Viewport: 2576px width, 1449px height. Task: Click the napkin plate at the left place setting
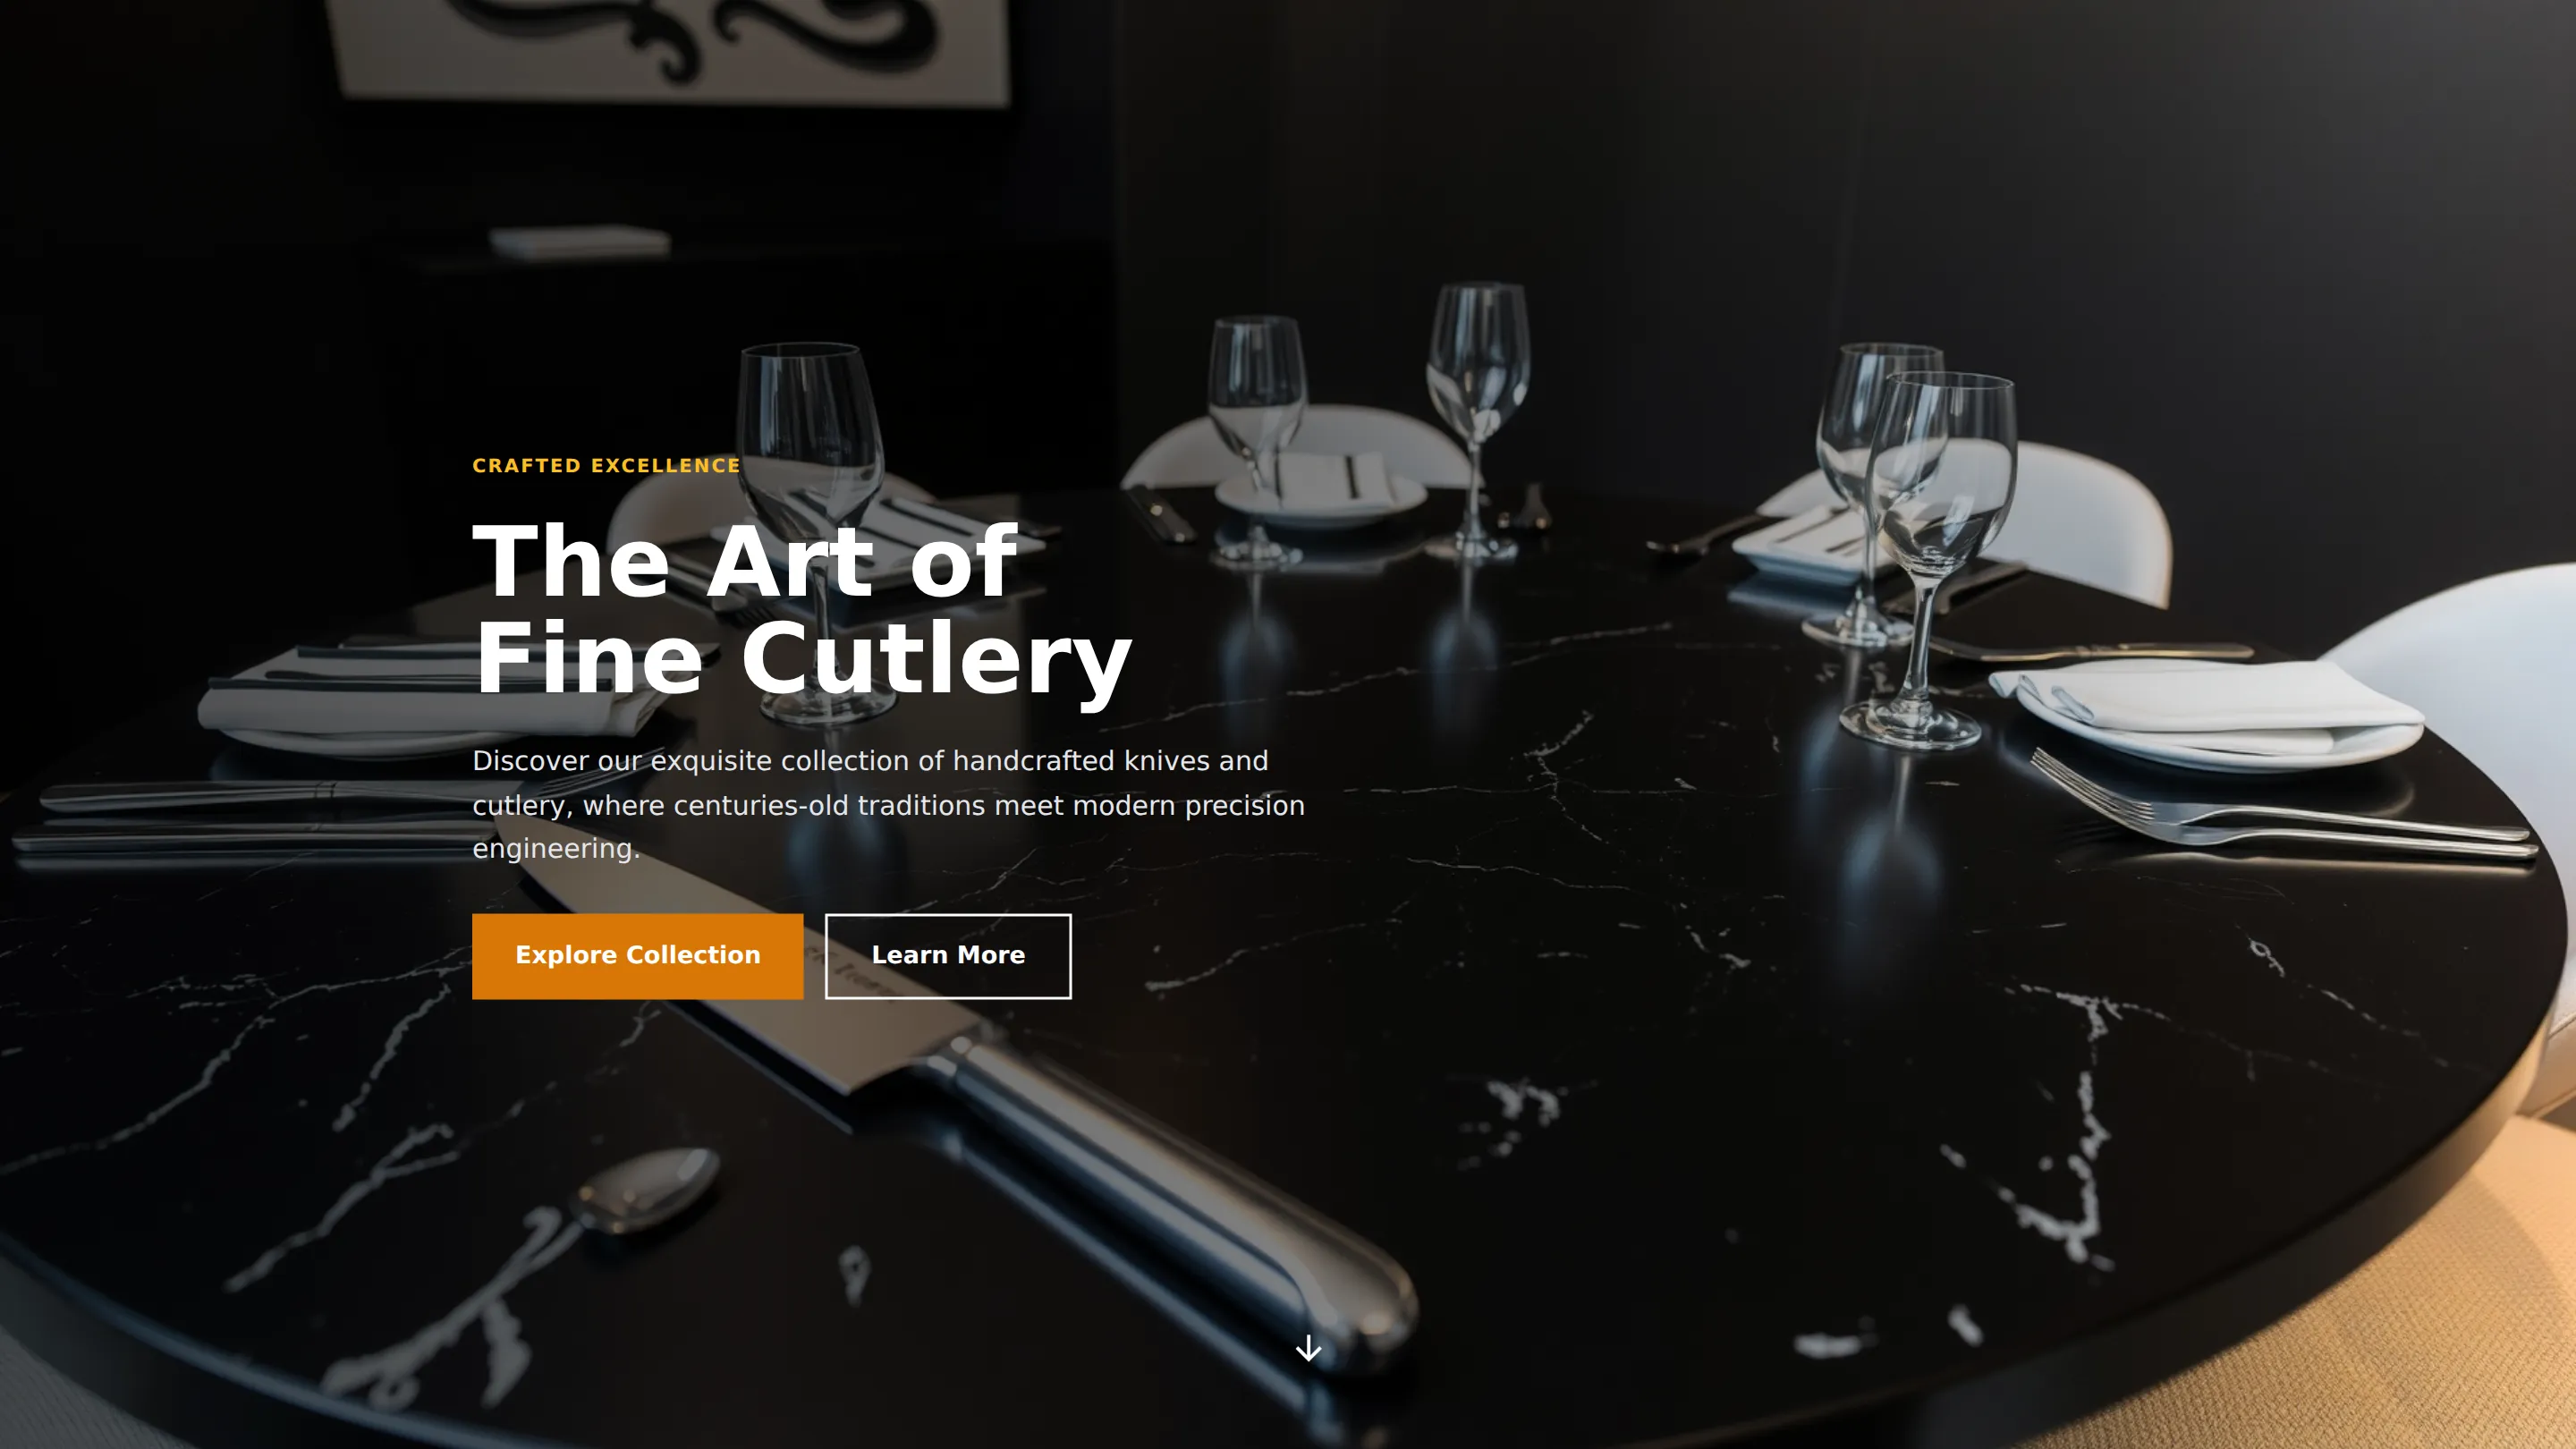[x=420, y=700]
